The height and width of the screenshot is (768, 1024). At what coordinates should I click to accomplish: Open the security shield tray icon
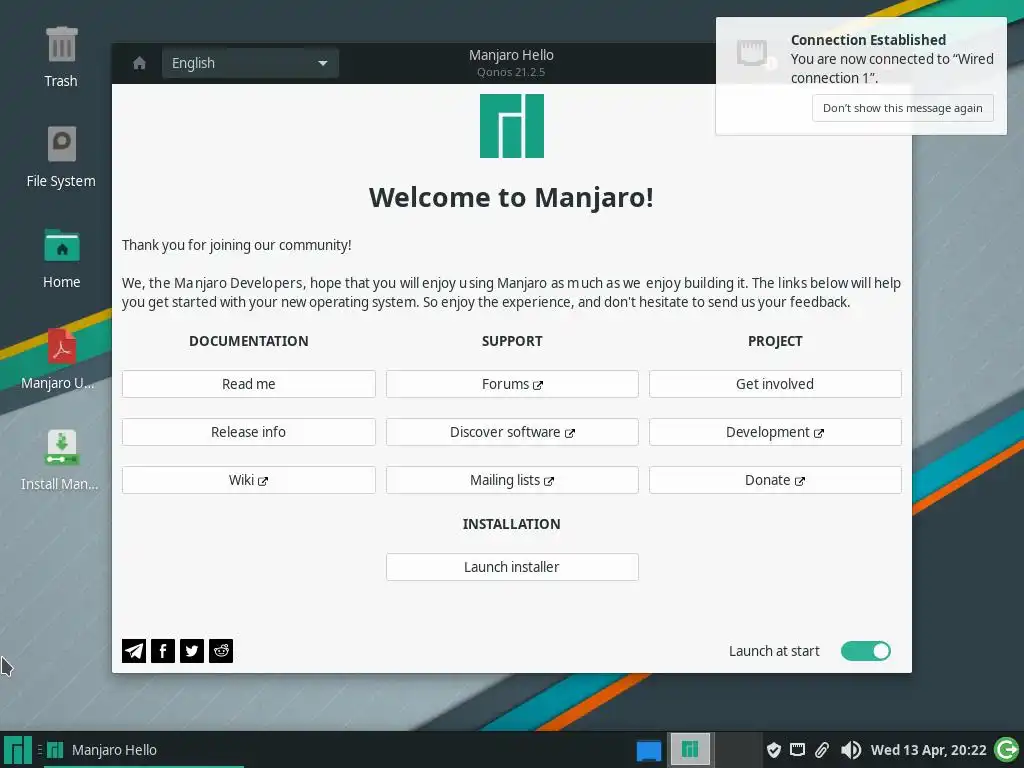pyautogui.click(x=773, y=750)
